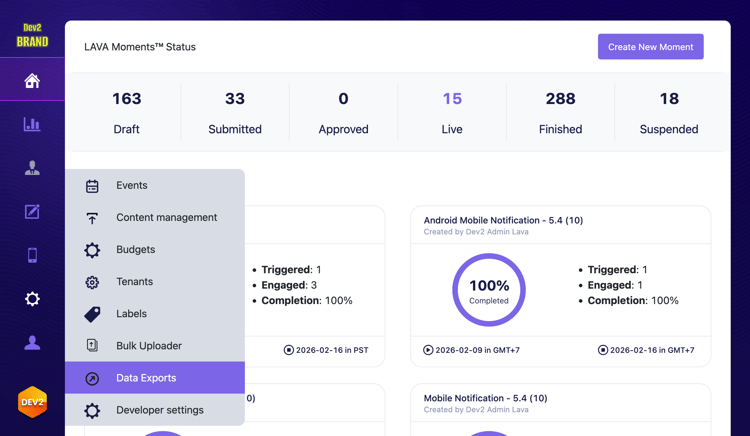Screen dimensions: 750x436
Task: Click the end date stop icon GMT+7
Action: 603,350
